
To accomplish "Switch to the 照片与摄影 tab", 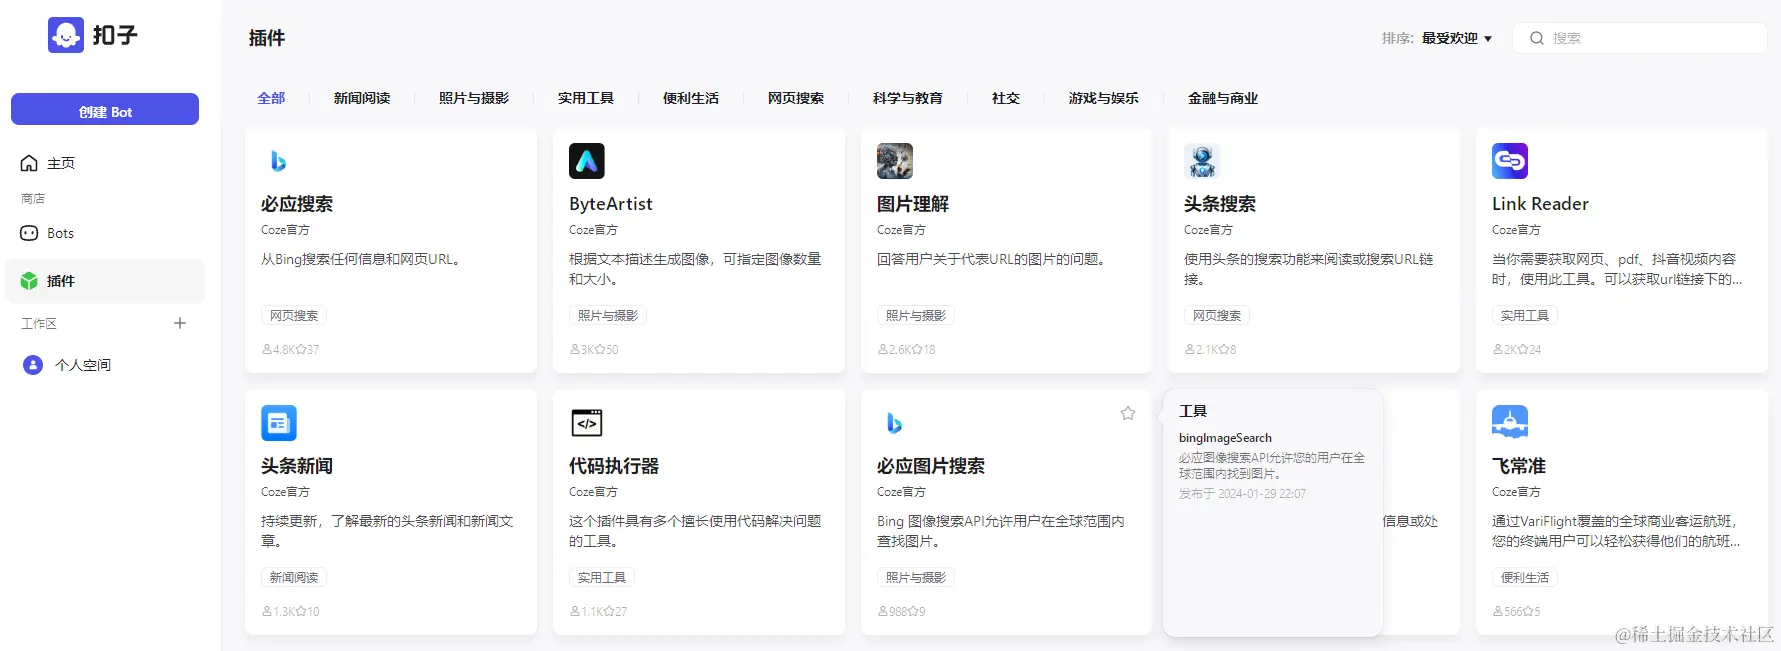I will [x=474, y=98].
